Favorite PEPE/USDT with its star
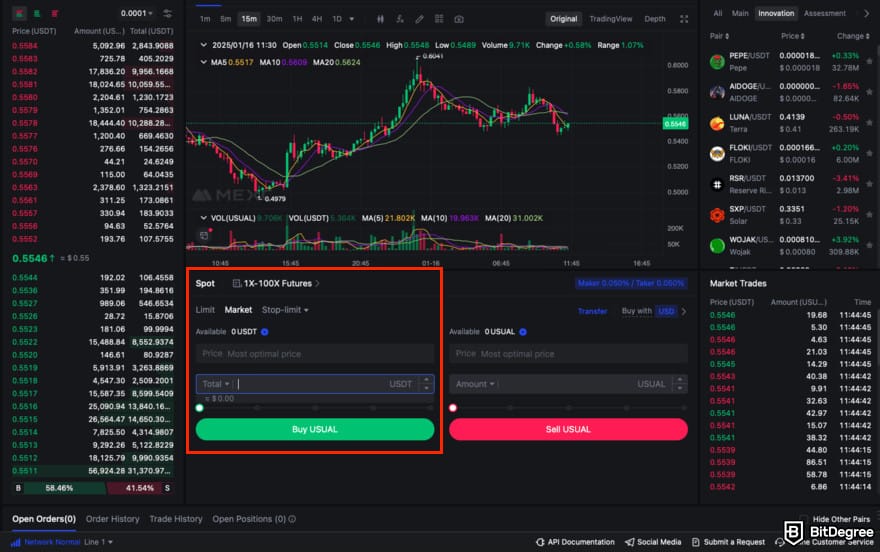 coord(869,61)
